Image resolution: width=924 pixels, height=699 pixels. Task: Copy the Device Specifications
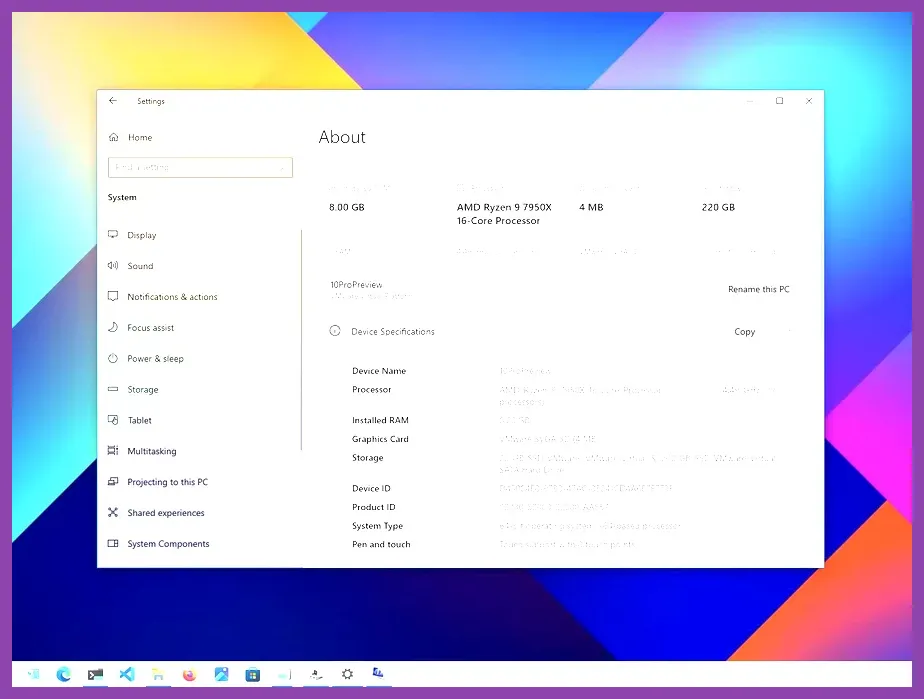(x=744, y=332)
